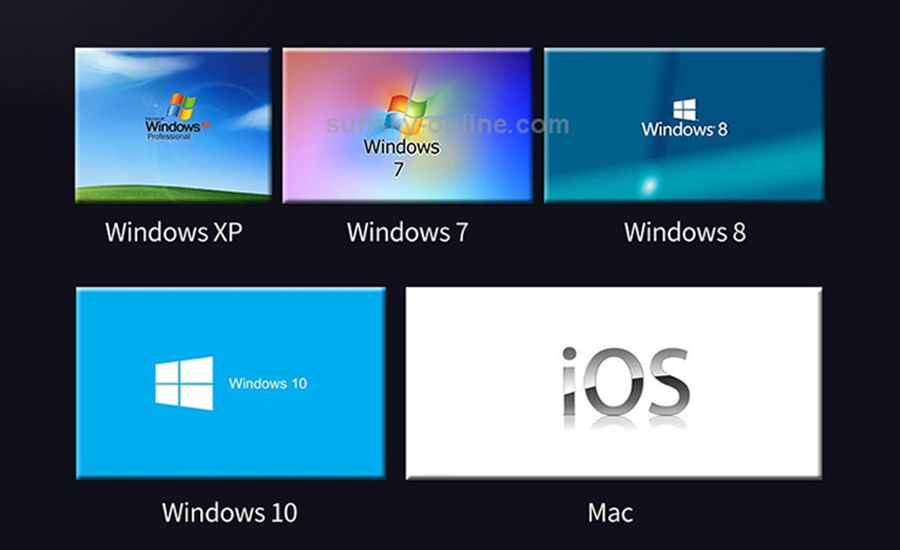Click "Professional" text in XP thumbnail

[x=168, y=137]
